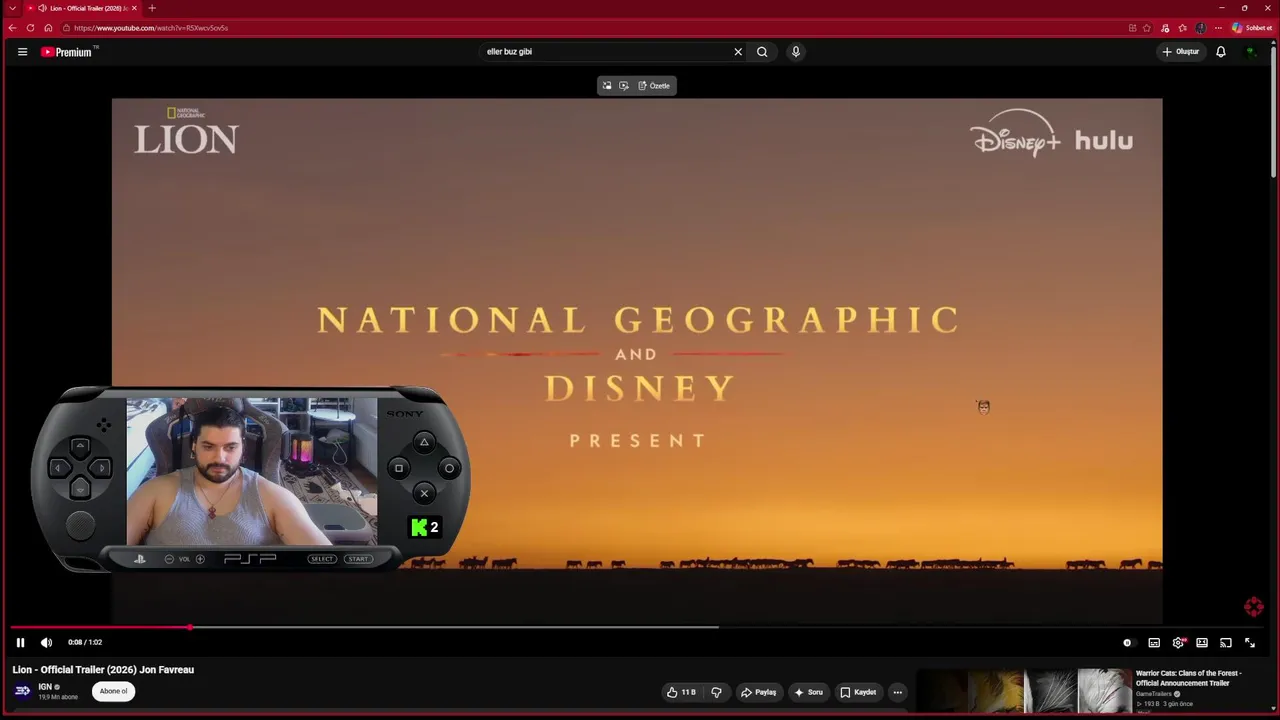
Task: Like the video with thumbs up
Action: click(x=682, y=692)
